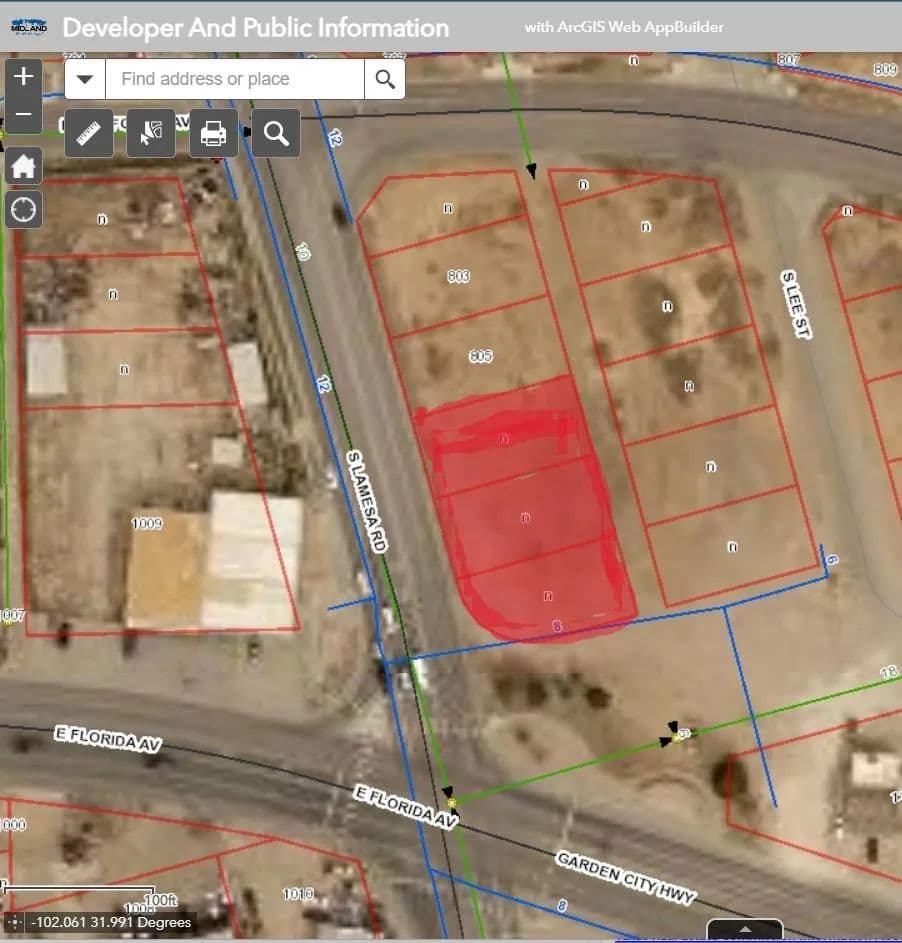Open the Query magnifier widget
Viewport: 902px width, 943px height.
(x=276, y=133)
